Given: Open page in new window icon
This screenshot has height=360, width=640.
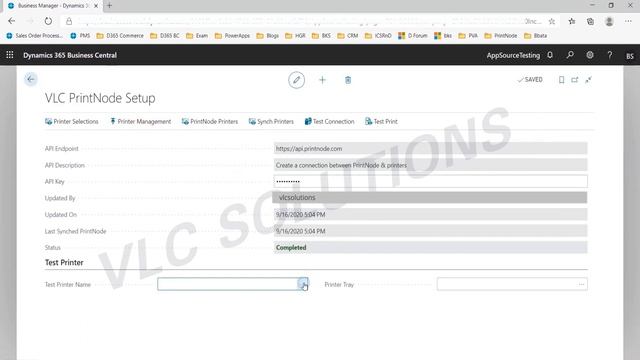Looking at the screenshot, I should click(575, 80).
